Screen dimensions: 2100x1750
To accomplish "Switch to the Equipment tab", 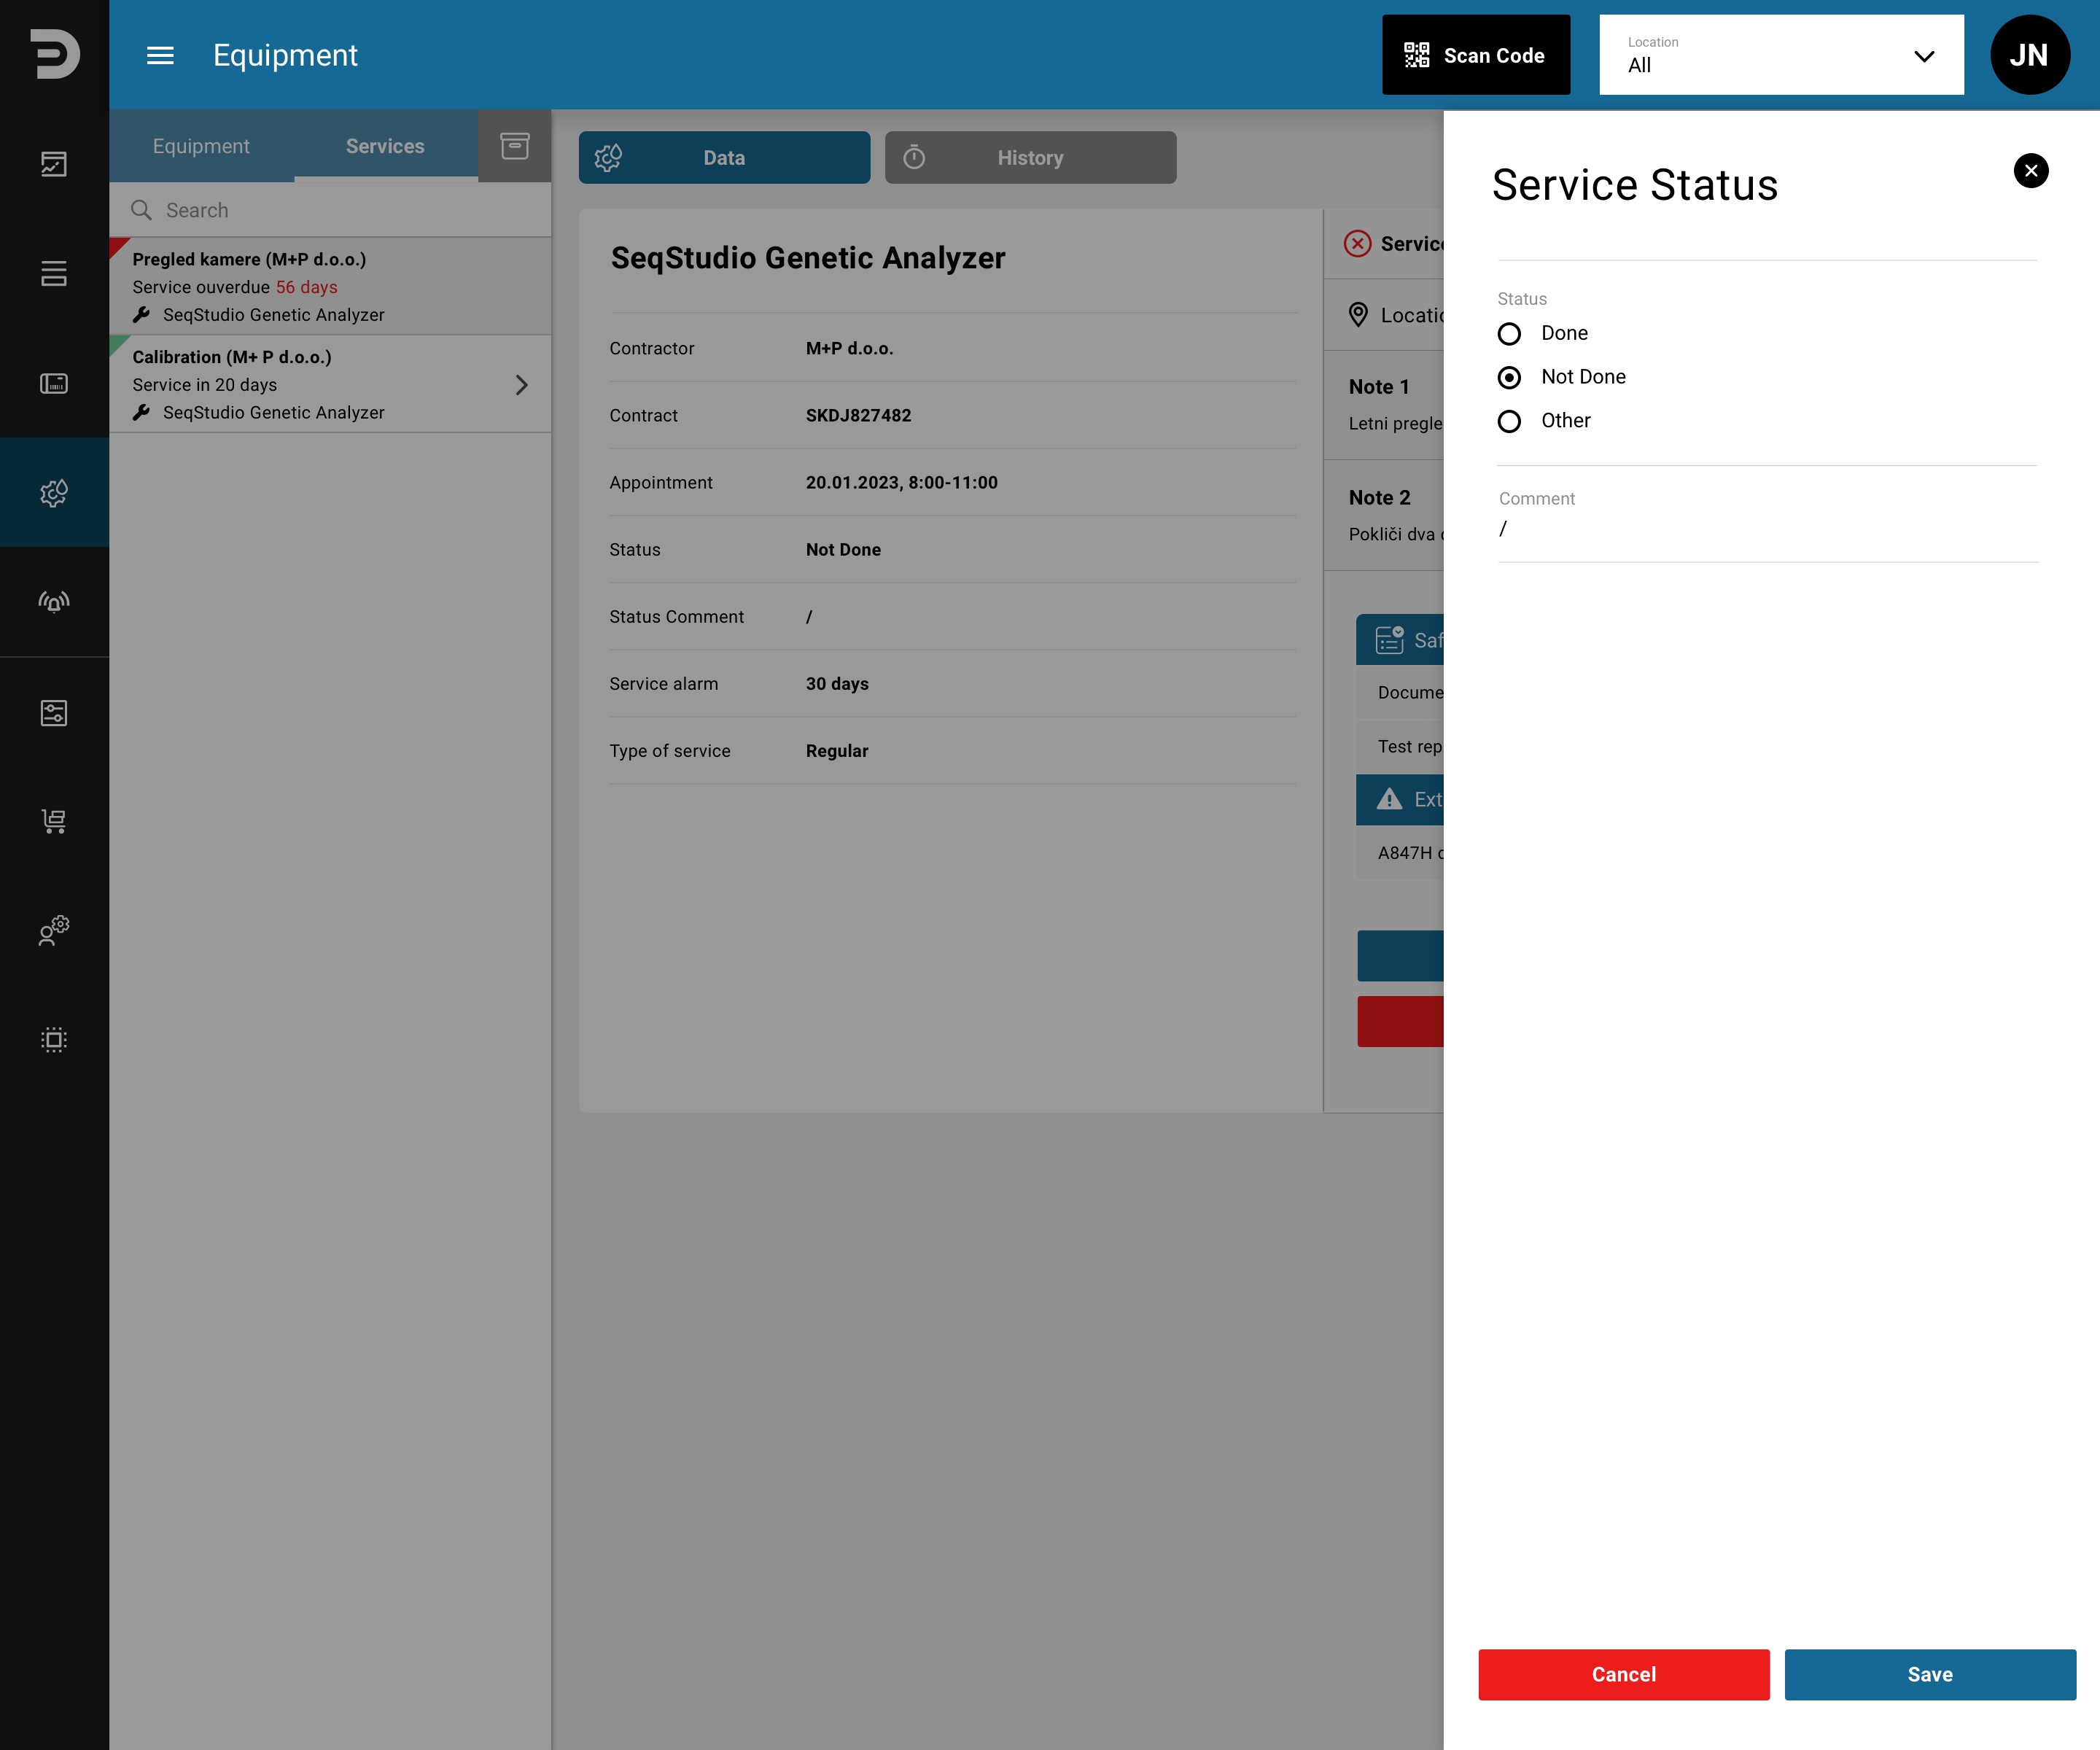I will (x=201, y=146).
